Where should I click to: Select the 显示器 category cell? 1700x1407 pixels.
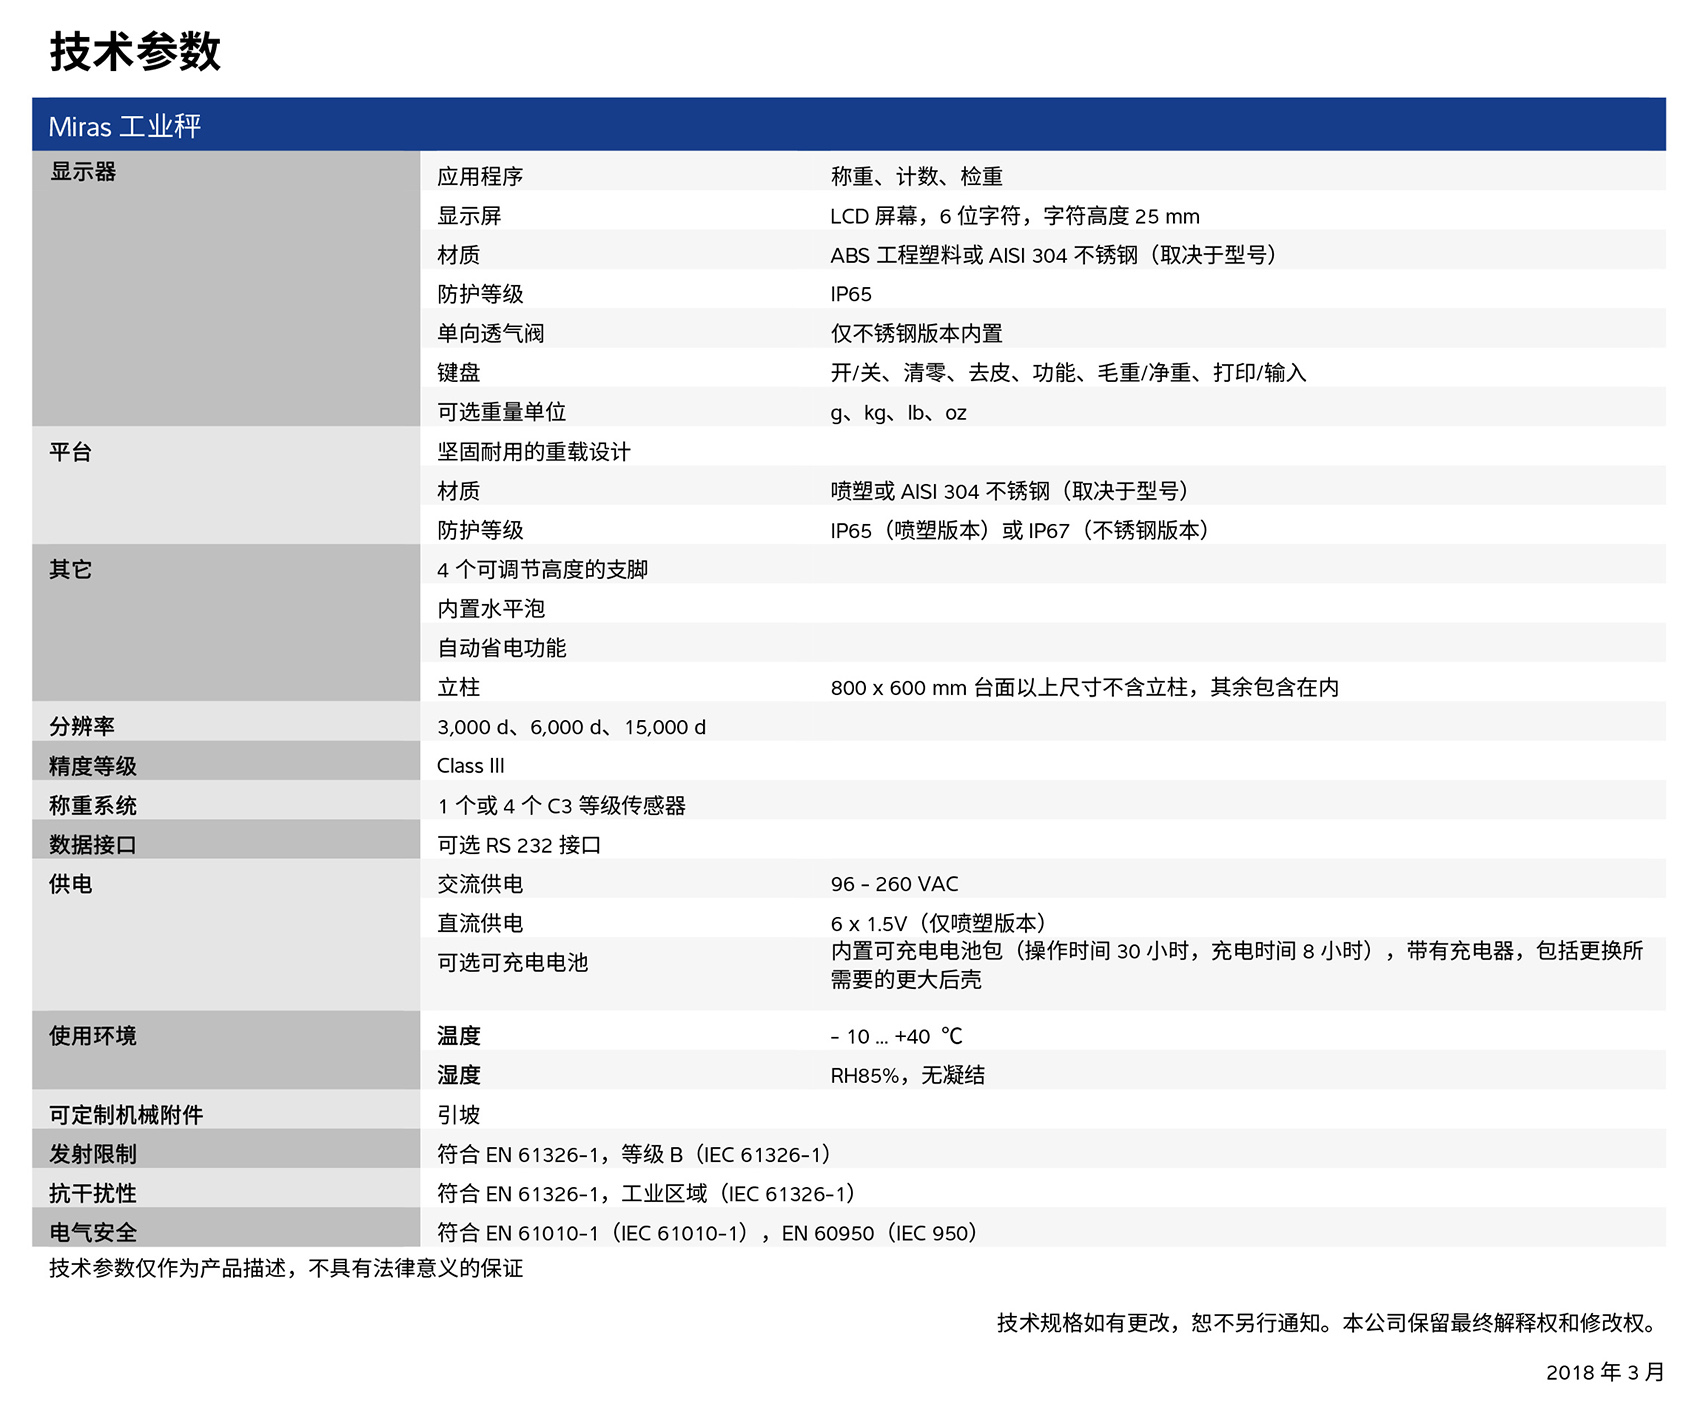click(x=83, y=172)
